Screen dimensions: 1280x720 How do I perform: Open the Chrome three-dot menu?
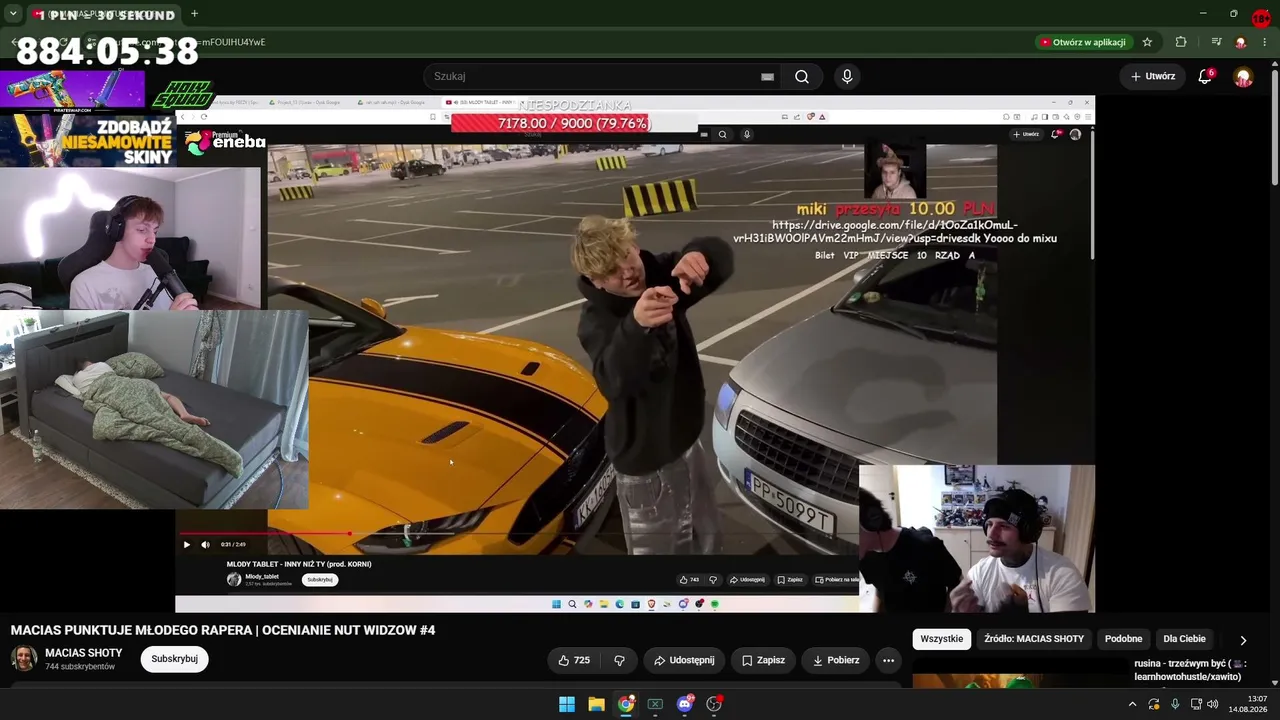(1266, 42)
